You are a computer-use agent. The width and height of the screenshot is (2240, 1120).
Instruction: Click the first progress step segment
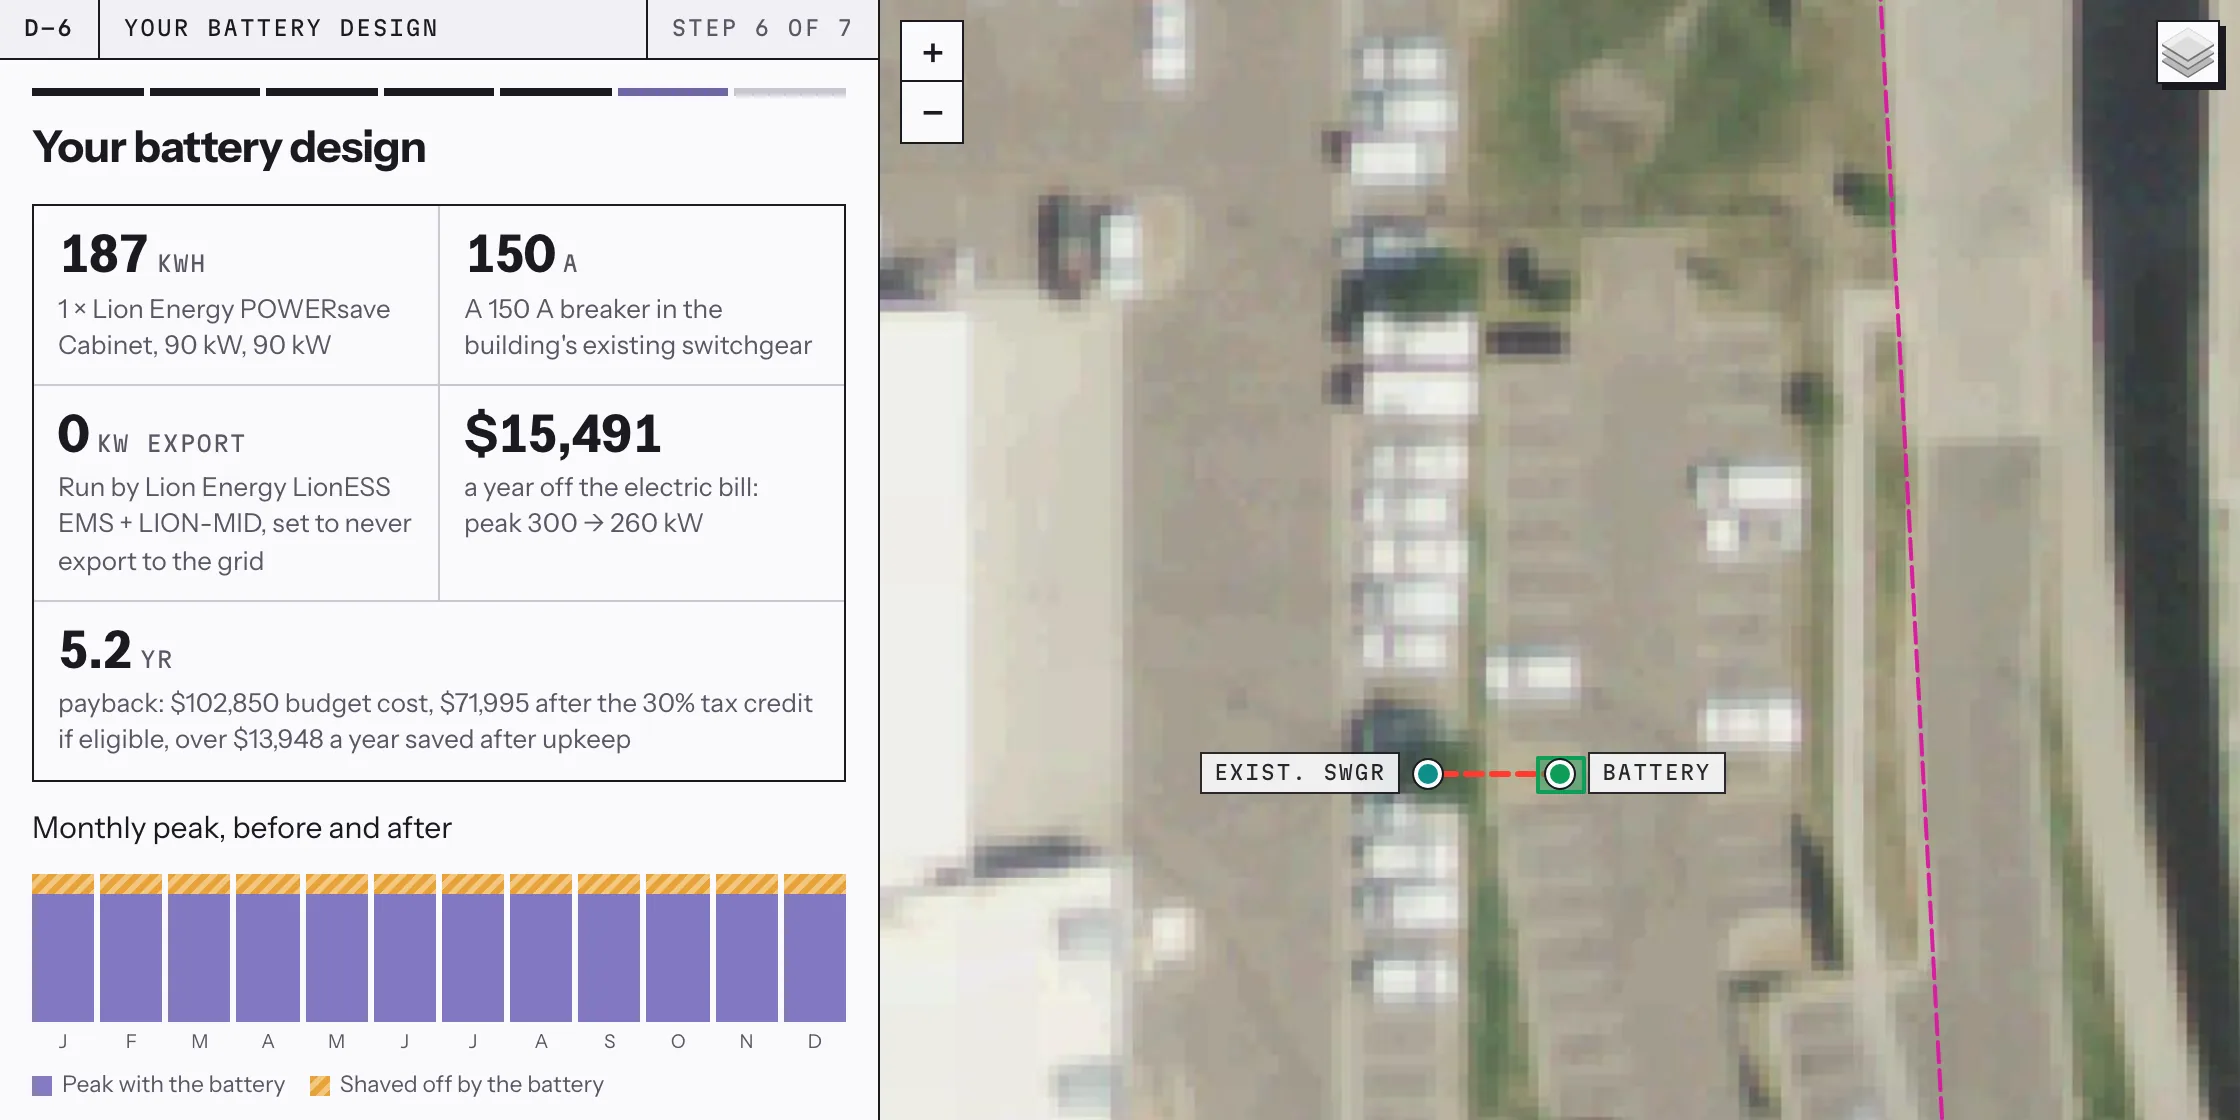[x=88, y=92]
